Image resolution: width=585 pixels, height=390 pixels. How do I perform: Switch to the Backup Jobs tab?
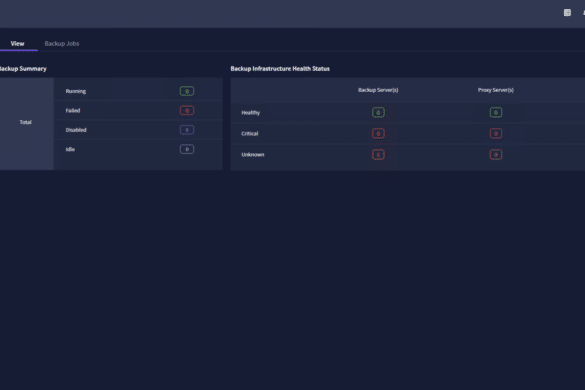tap(62, 44)
